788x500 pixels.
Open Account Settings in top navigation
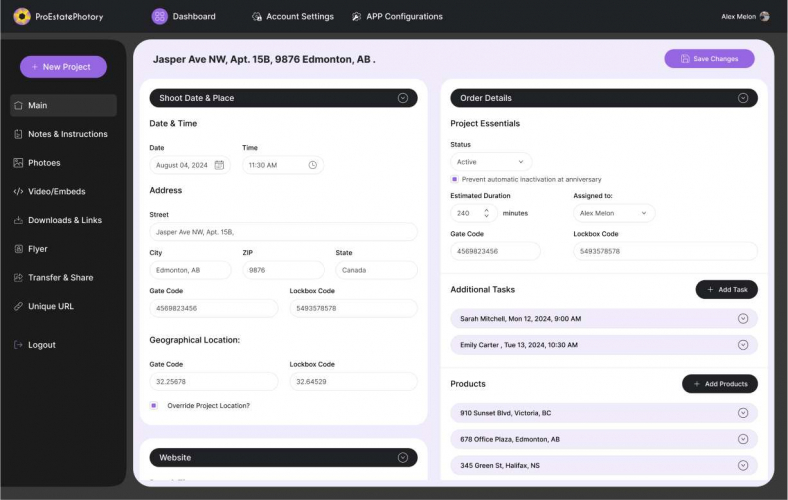[x=292, y=17]
